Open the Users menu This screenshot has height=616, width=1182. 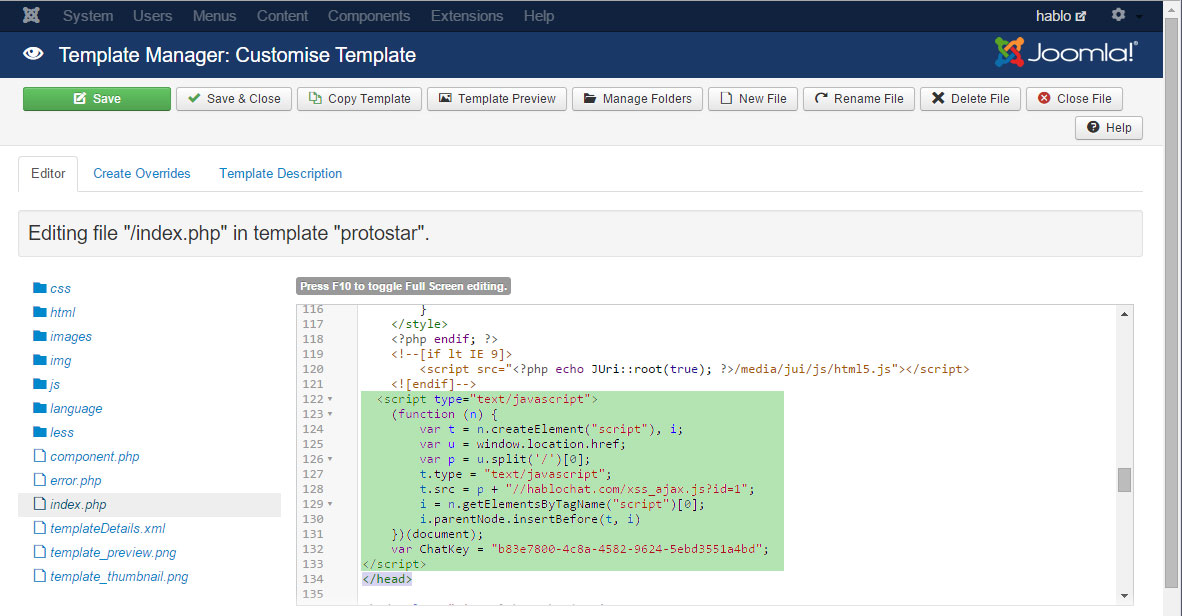tap(152, 16)
